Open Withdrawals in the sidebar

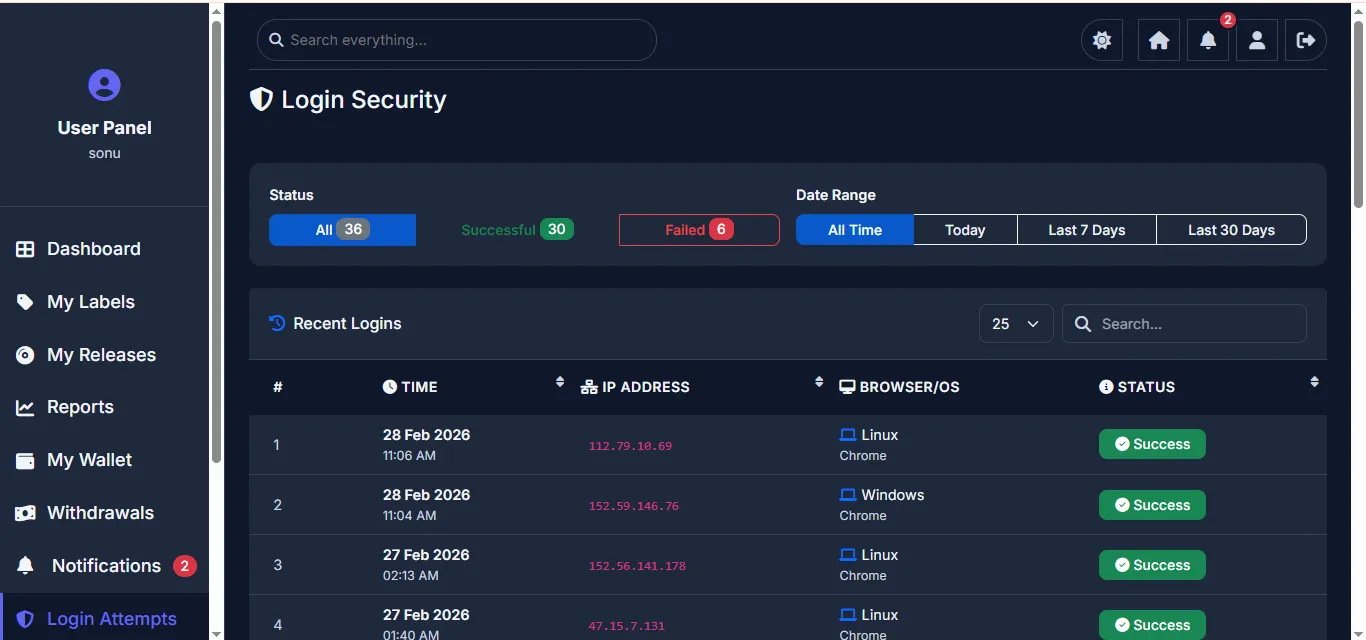pos(104,513)
